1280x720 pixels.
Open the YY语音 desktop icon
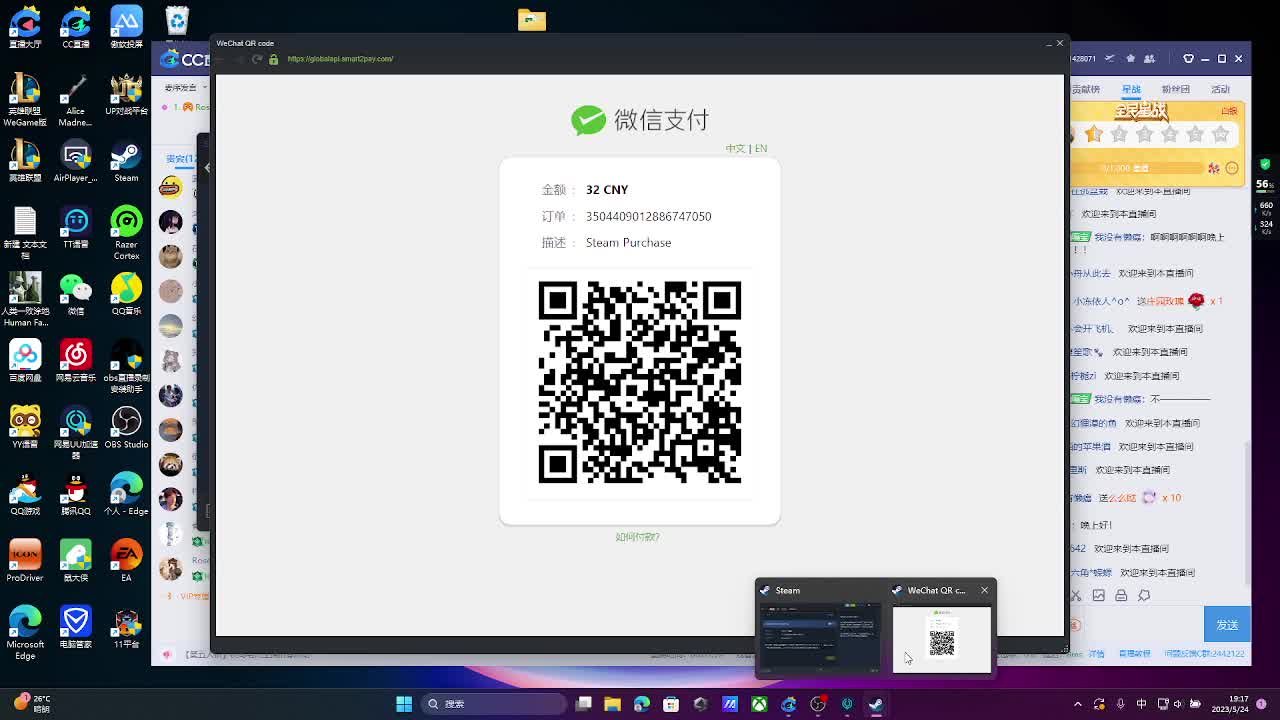(25, 429)
